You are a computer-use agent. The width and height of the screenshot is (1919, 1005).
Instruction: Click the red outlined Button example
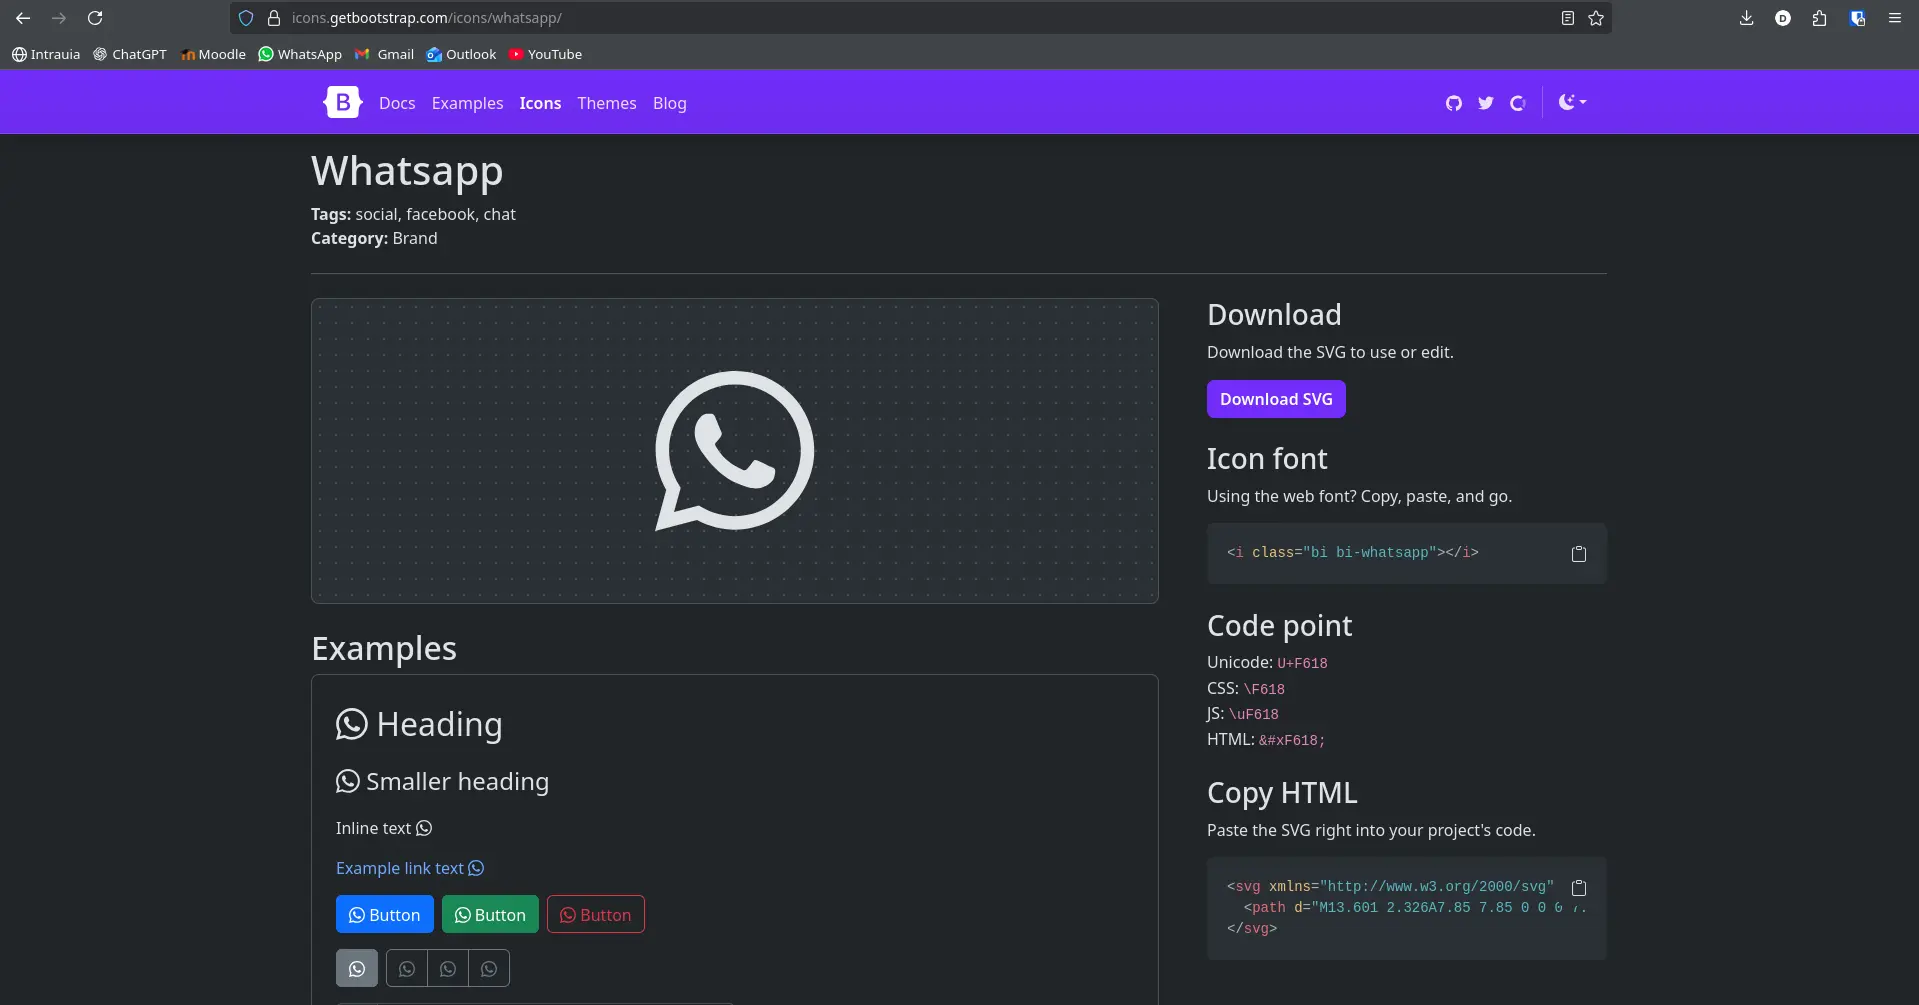[x=595, y=913]
